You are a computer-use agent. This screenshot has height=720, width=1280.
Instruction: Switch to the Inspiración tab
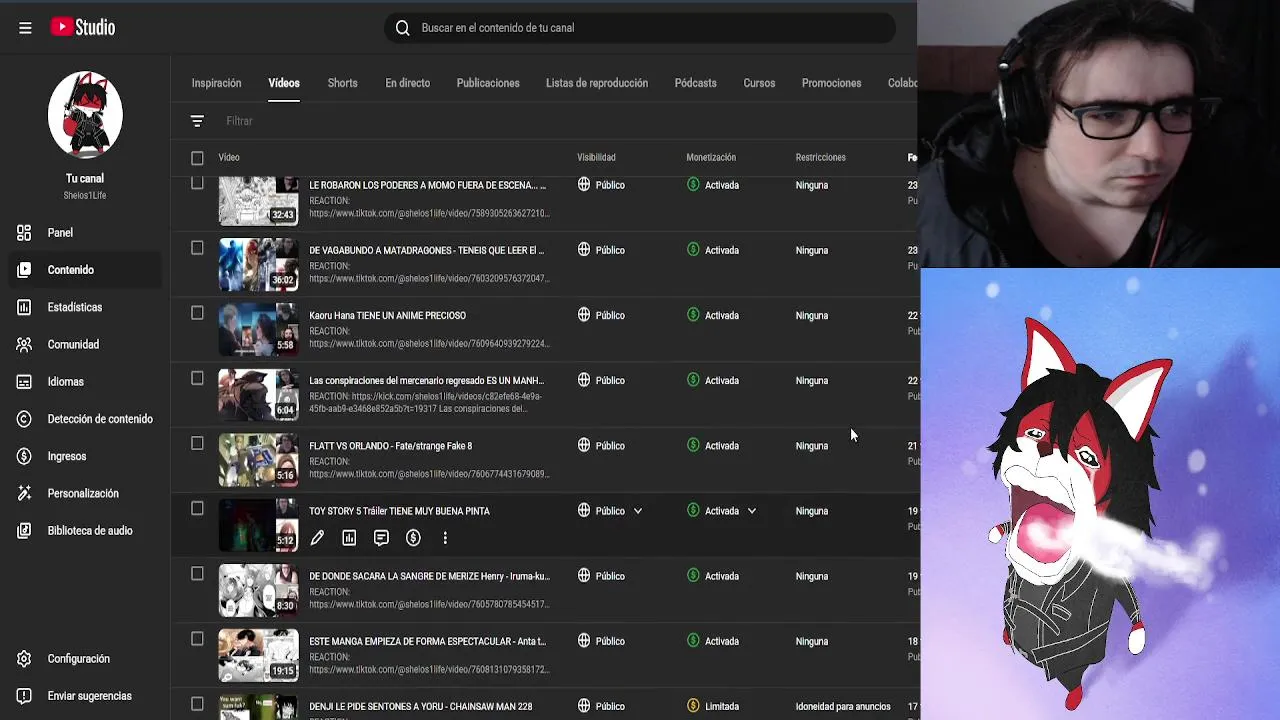[217, 83]
